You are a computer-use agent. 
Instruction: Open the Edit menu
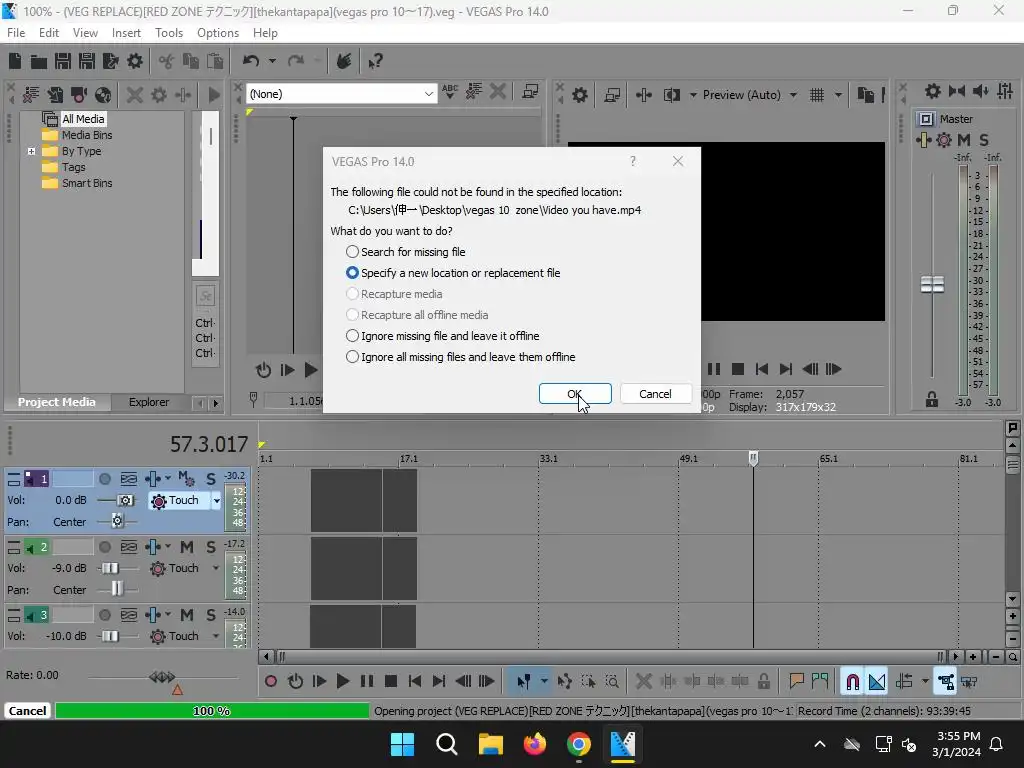pos(49,33)
